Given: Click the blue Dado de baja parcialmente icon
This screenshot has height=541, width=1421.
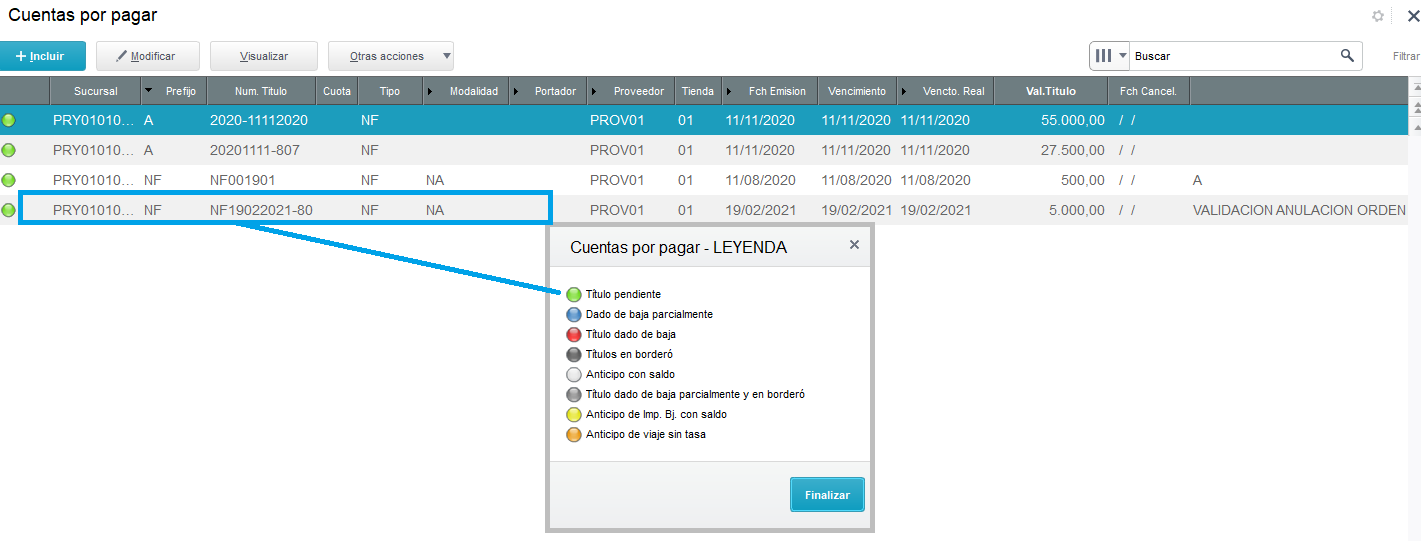Looking at the screenshot, I should (573, 314).
